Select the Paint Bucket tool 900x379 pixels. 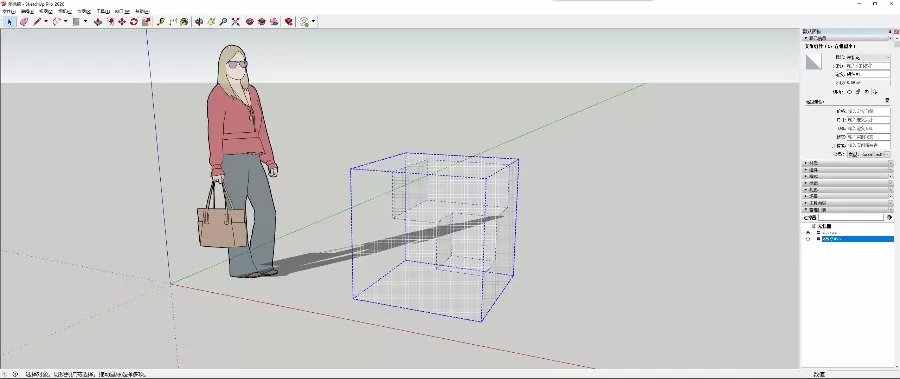pos(184,22)
